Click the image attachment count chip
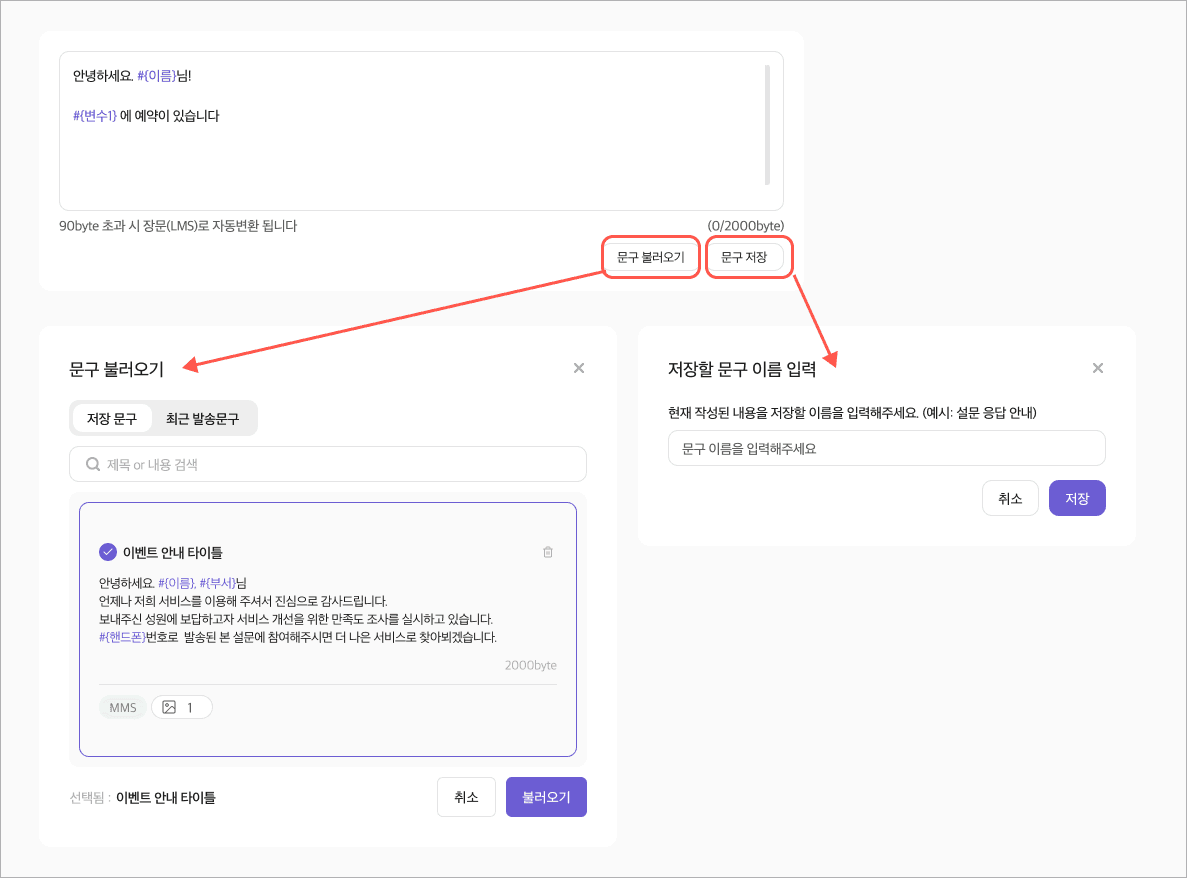This screenshot has height=878, width=1187. tap(182, 707)
